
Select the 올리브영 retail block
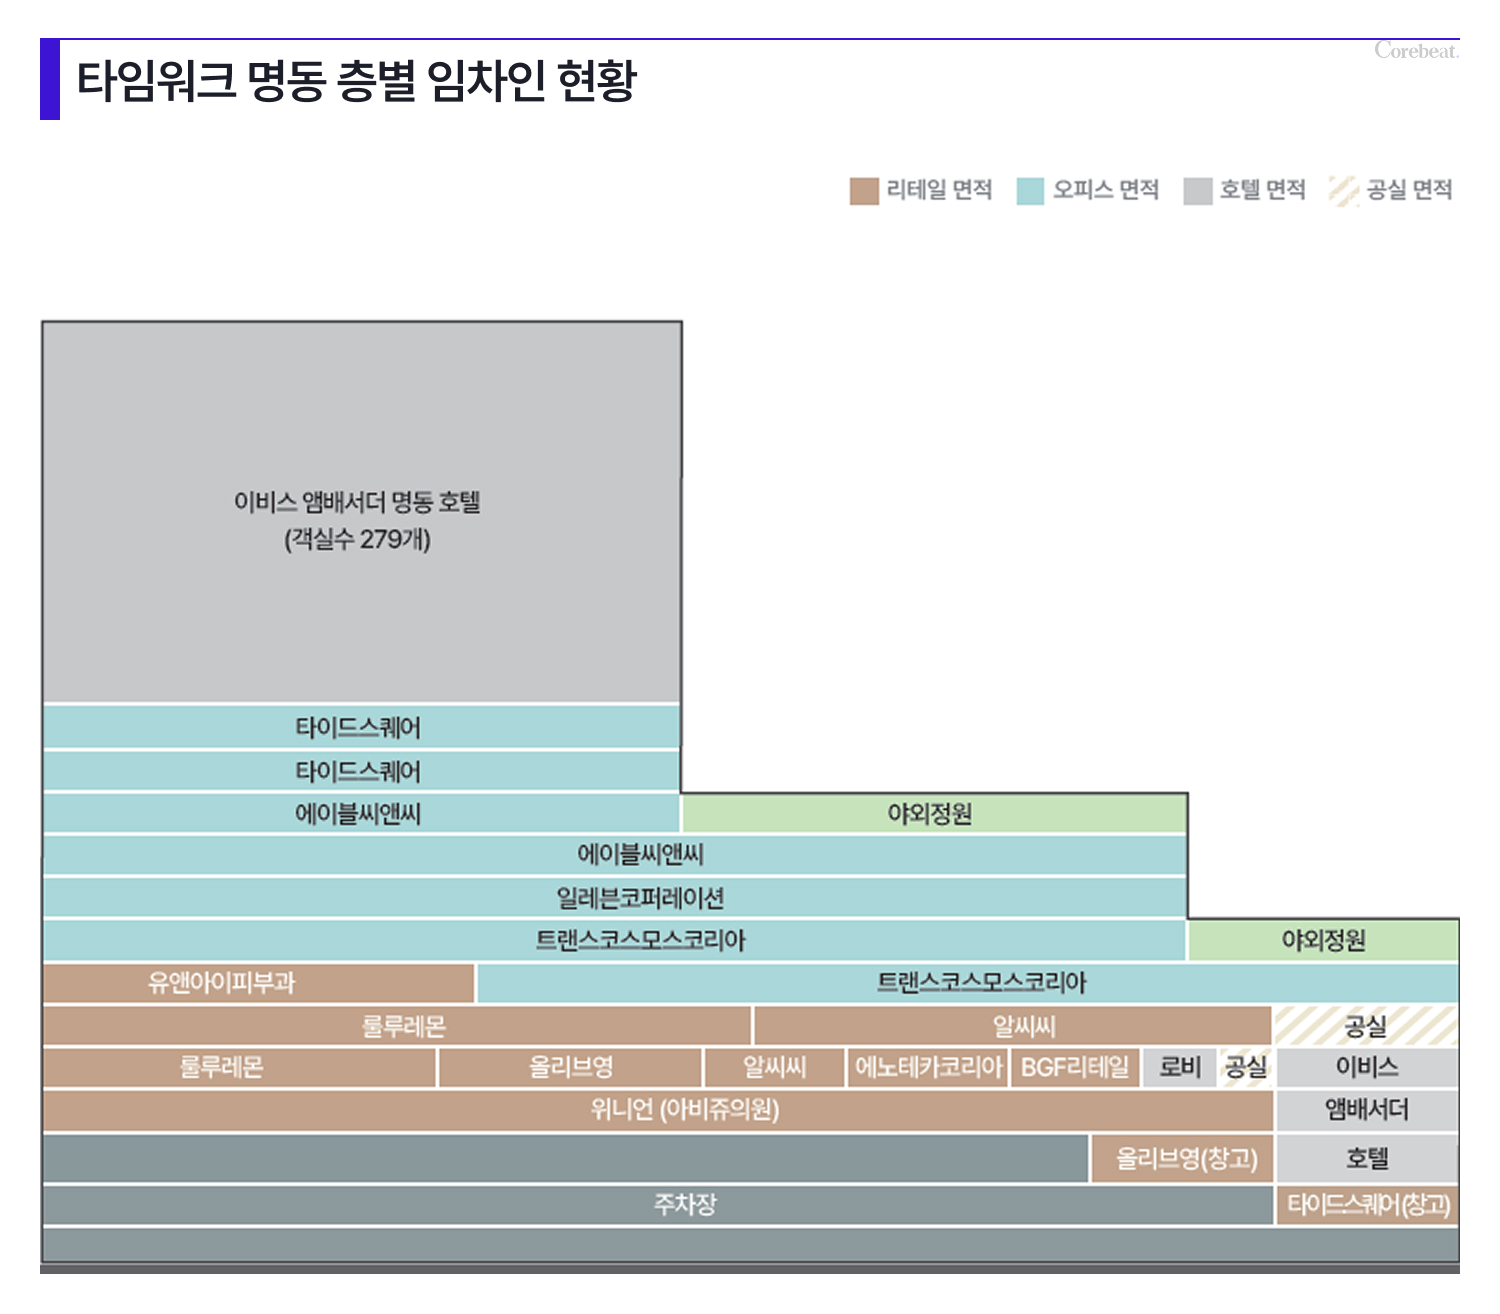570,1068
